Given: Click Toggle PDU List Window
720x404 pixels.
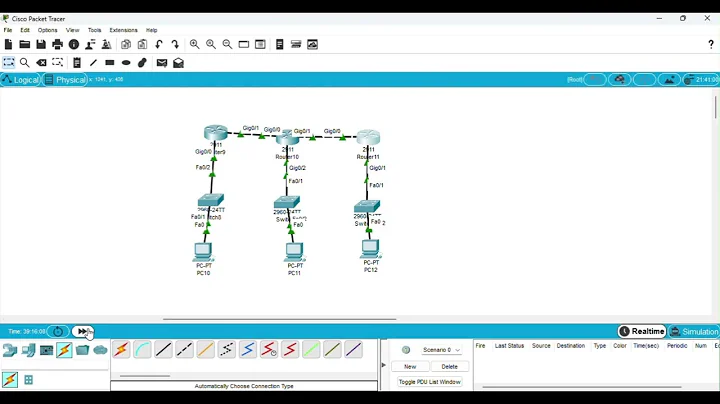Looking at the screenshot, I should pyautogui.click(x=430, y=382).
